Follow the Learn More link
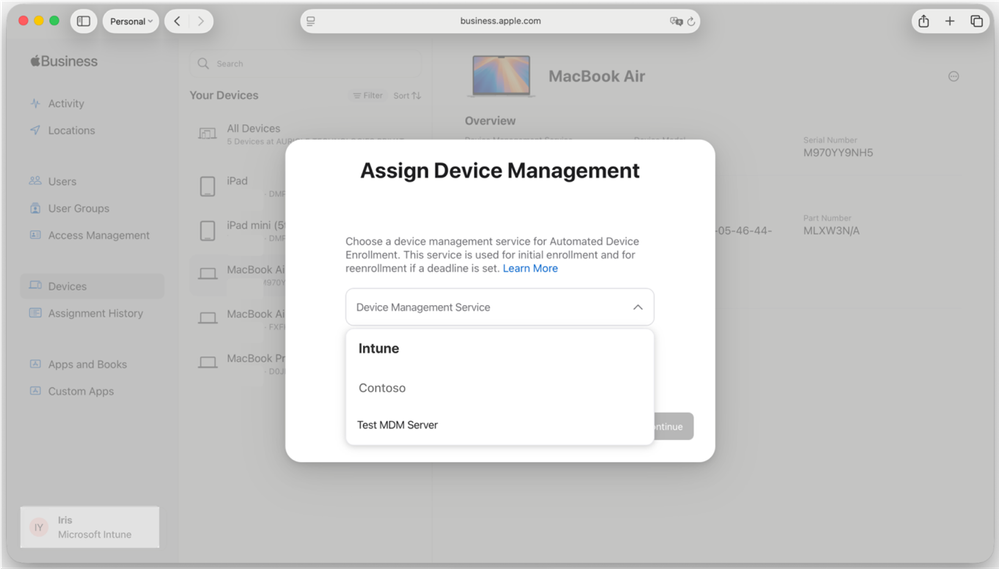 click(530, 268)
